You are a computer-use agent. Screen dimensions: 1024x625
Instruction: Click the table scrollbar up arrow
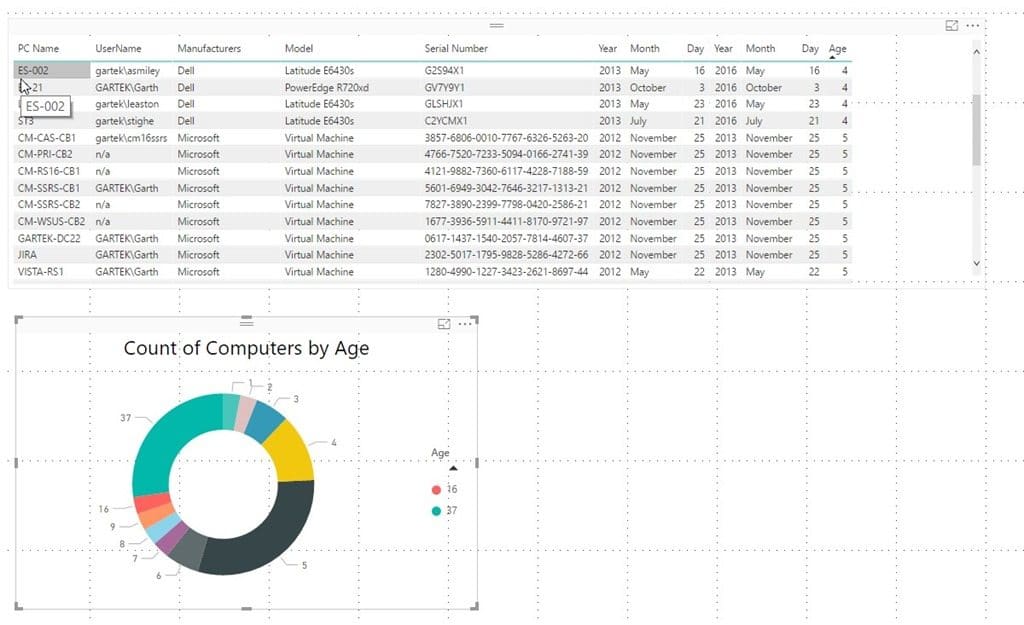[x=976, y=52]
